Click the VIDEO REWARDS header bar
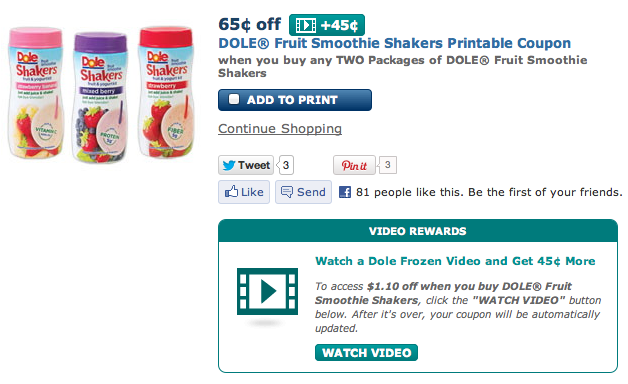Screen dimensions: 628x384 [x=418, y=231]
